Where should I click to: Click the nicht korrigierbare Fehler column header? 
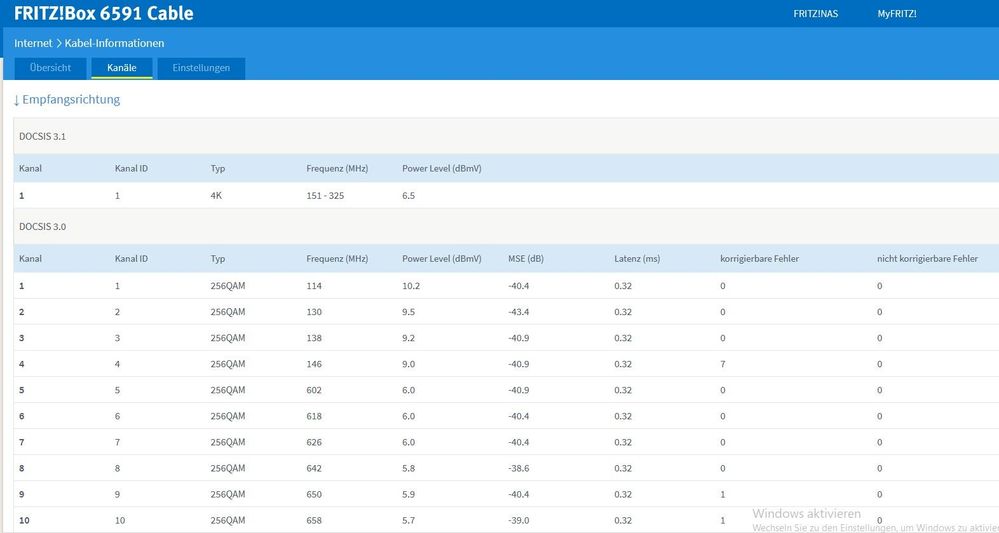[x=927, y=259]
